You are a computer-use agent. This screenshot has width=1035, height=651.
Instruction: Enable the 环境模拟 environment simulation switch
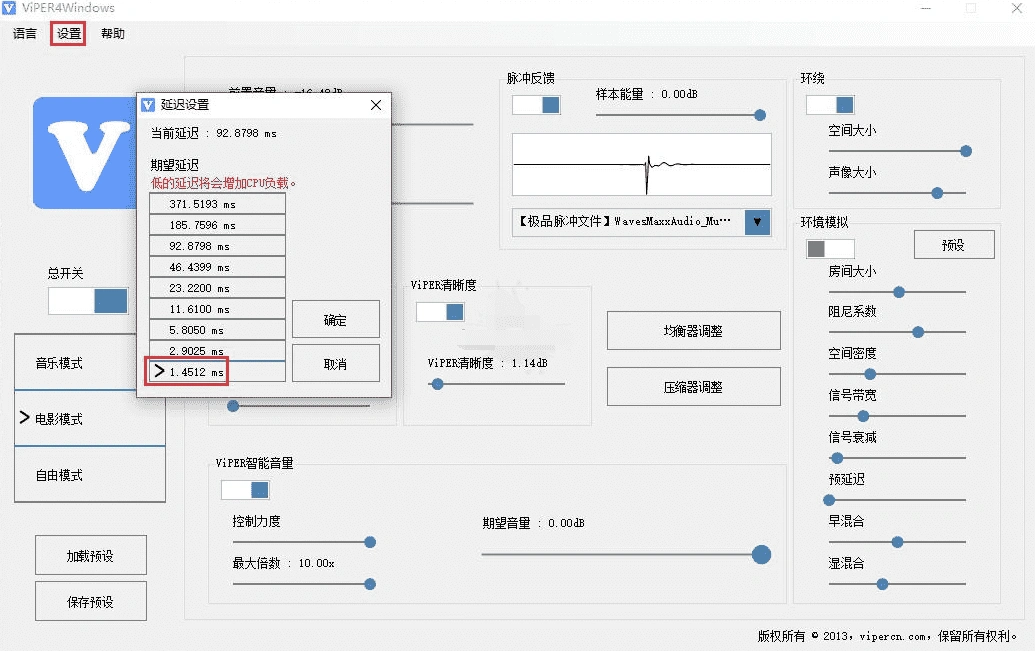[830, 245]
